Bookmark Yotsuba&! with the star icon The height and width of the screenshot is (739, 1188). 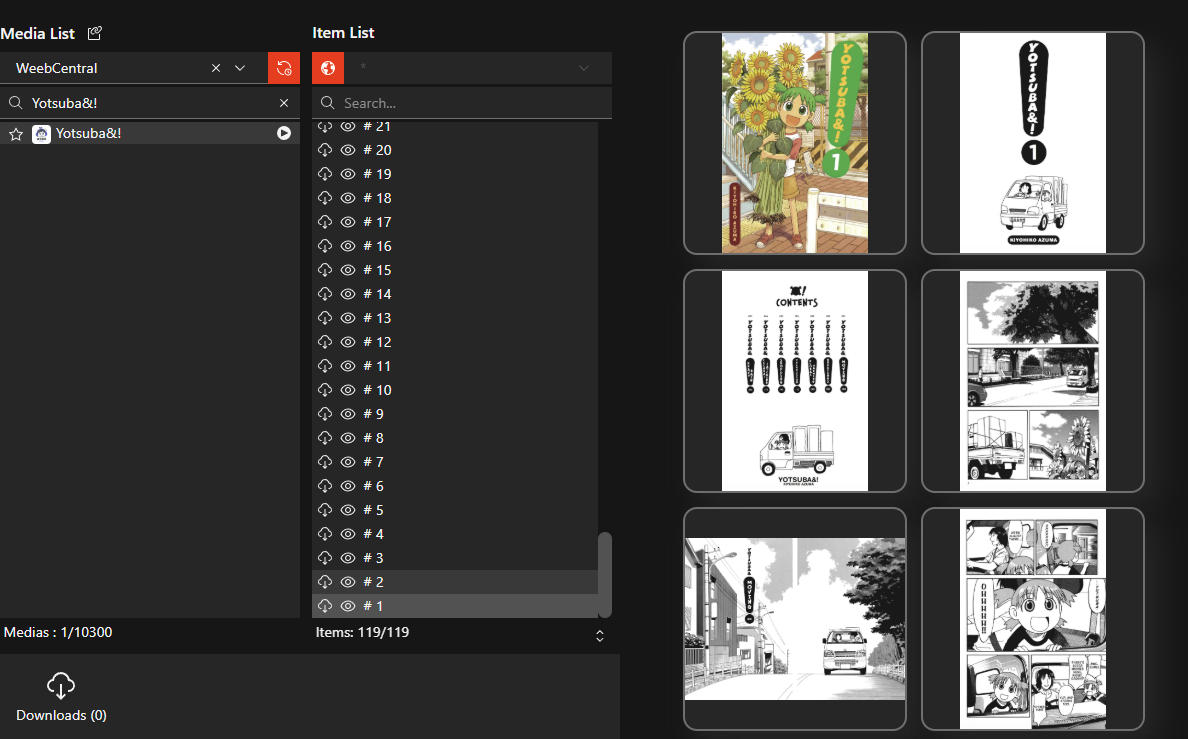point(16,134)
